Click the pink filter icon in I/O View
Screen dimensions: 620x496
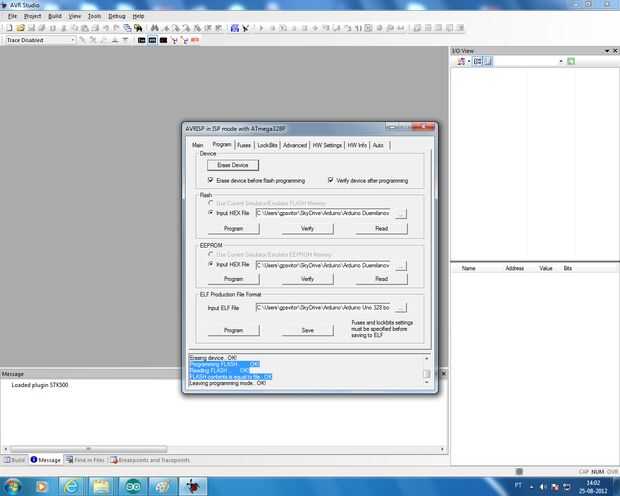(461, 61)
